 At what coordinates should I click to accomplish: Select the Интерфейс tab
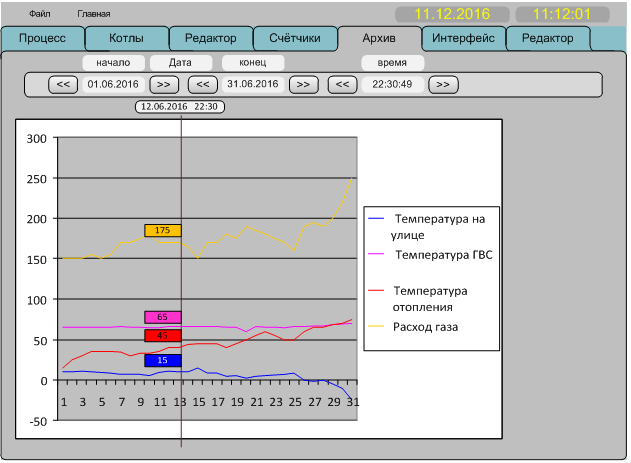pos(463,39)
